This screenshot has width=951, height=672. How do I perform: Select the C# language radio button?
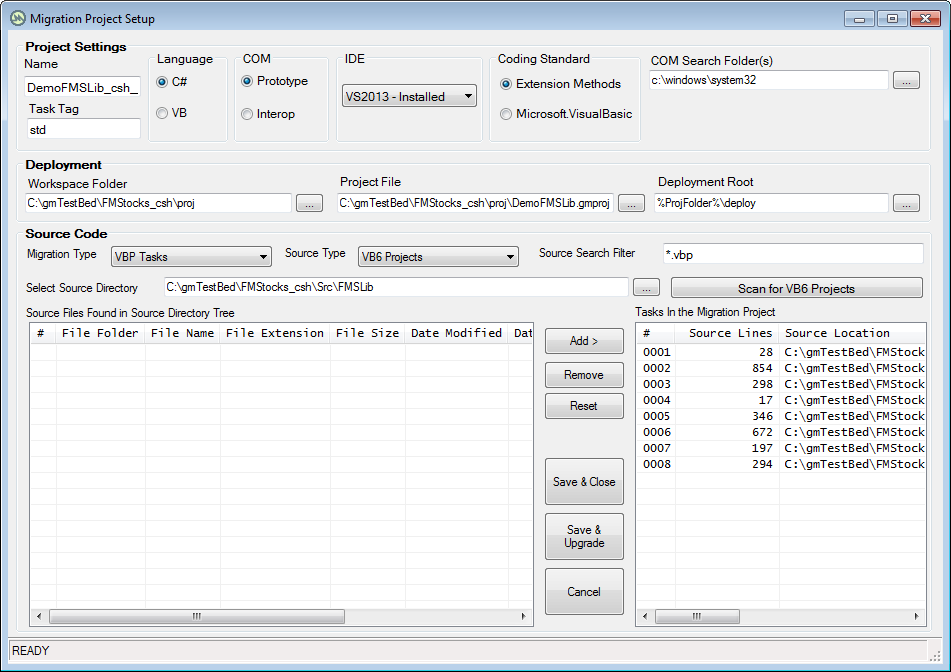[x=162, y=82]
